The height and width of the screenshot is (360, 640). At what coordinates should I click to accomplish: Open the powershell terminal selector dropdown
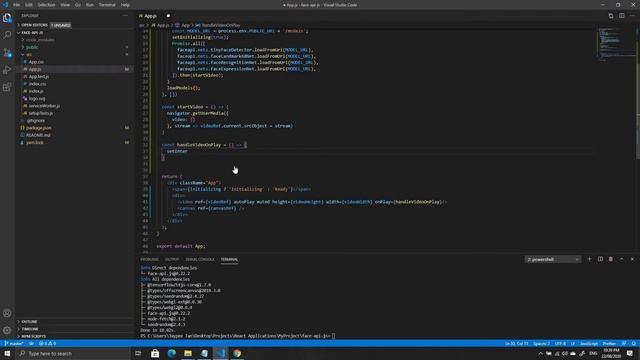[x=553, y=259]
